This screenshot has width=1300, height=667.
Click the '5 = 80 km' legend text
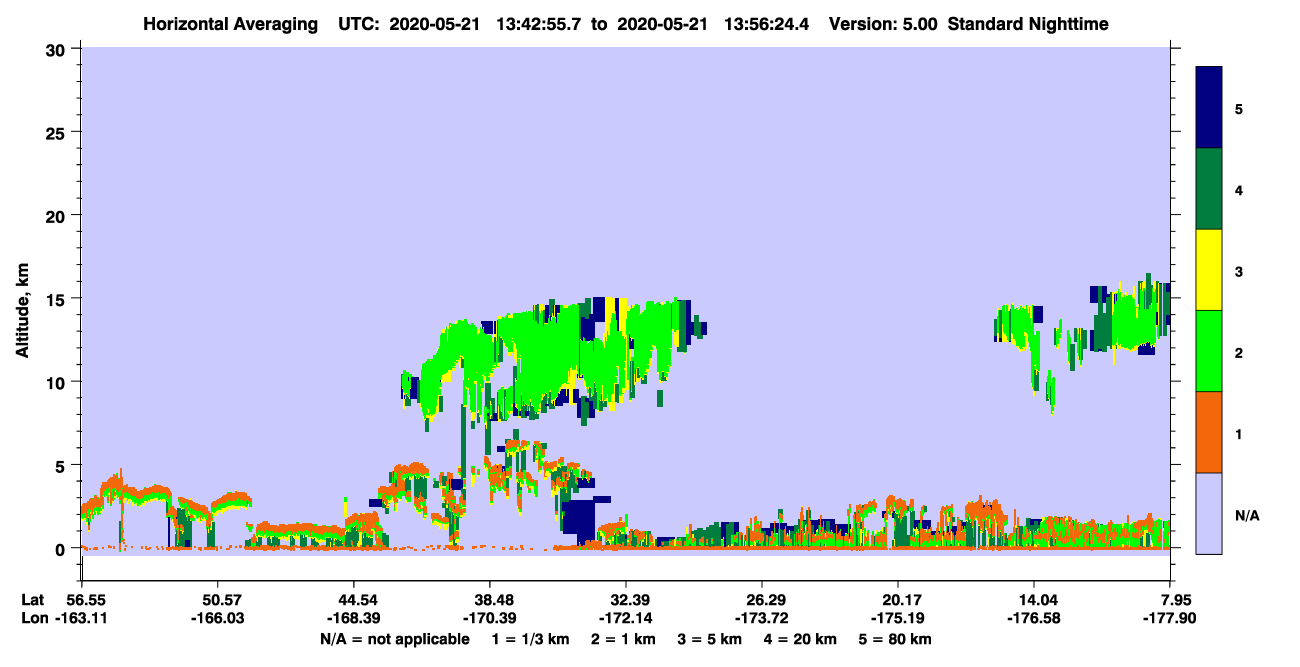point(896,639)
